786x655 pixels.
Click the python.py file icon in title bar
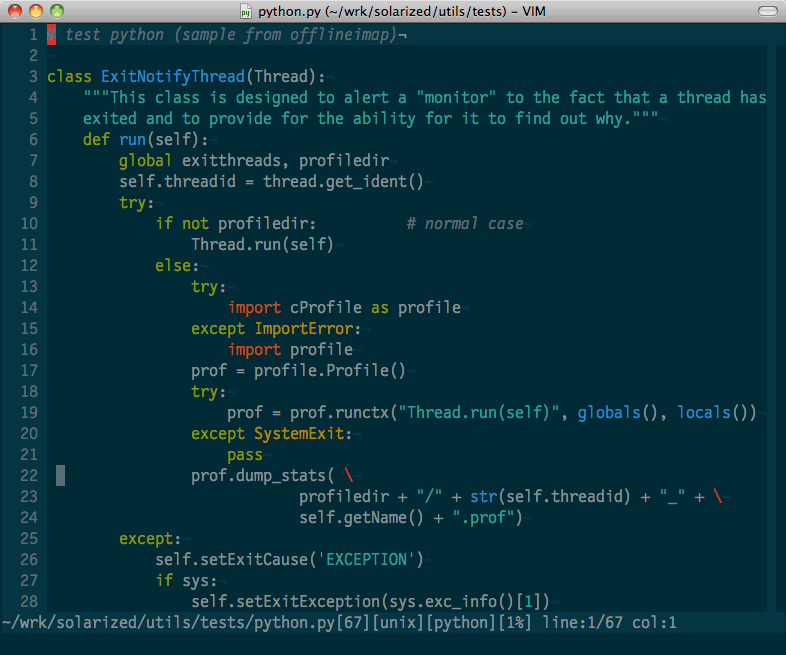(247, 11)
